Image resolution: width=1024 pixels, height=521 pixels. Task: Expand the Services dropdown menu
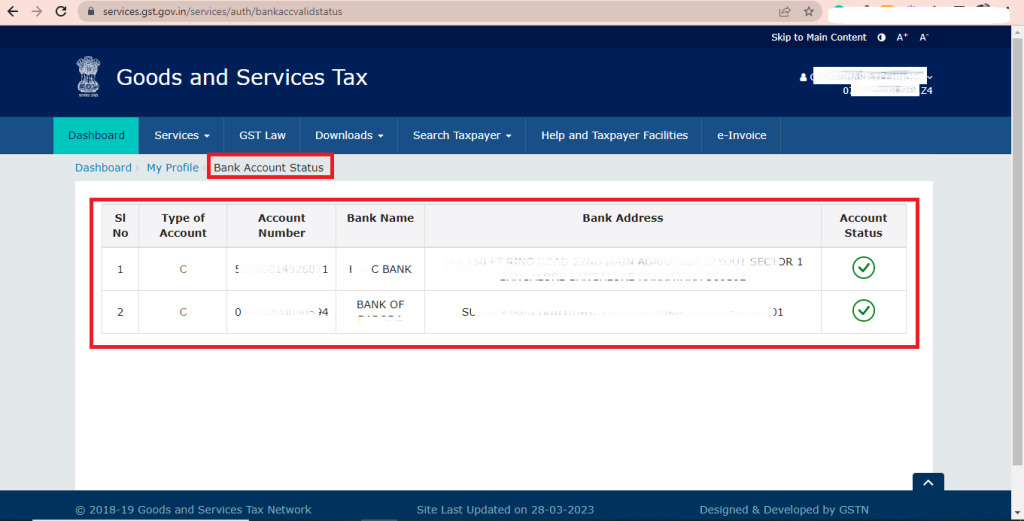coord(181,135)
